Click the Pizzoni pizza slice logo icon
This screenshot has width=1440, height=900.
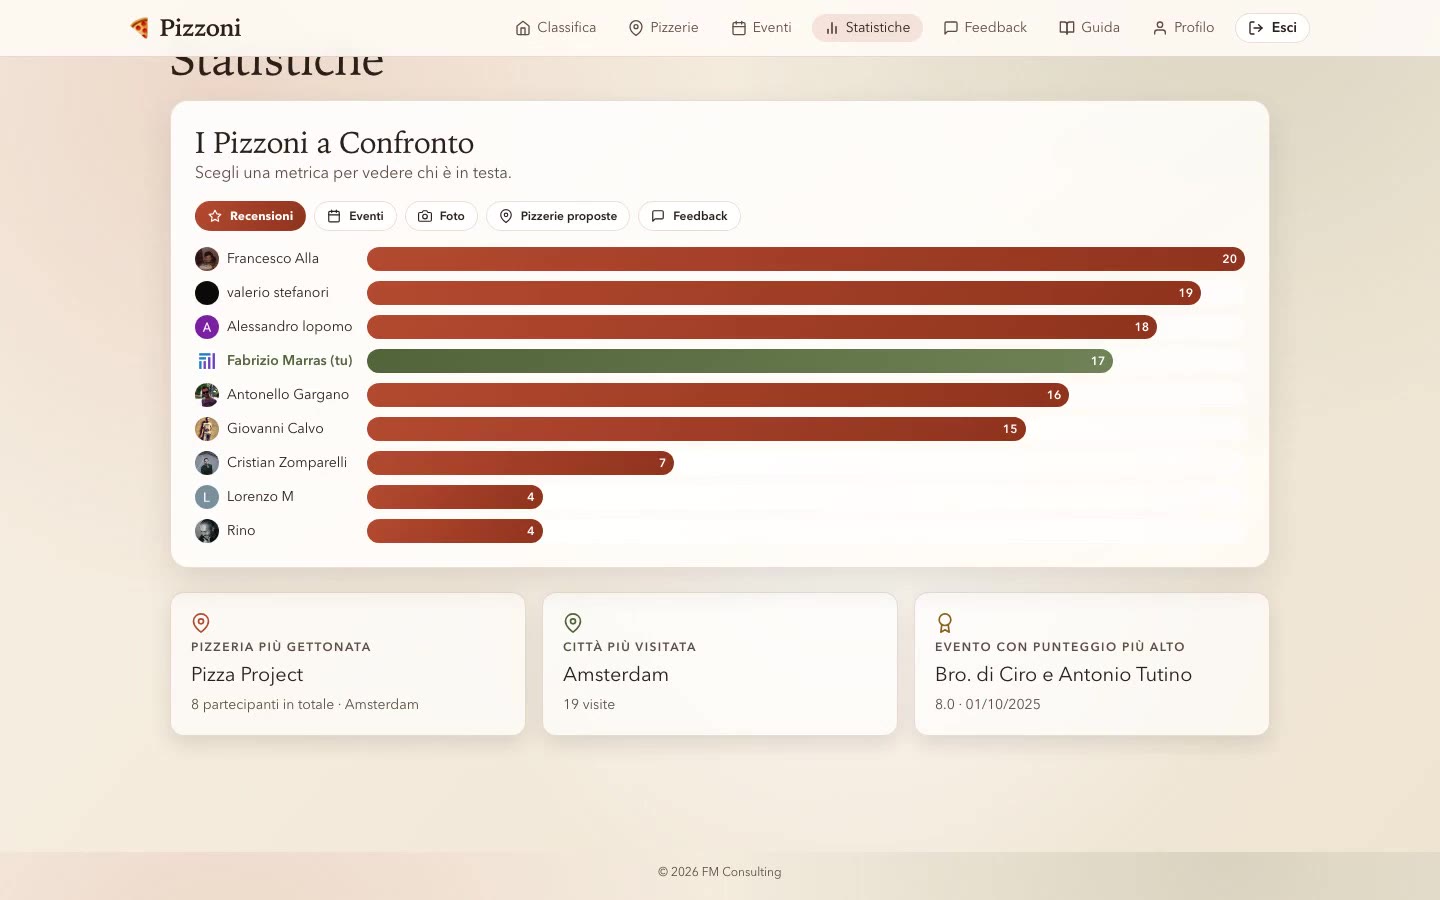click(140, 28)
